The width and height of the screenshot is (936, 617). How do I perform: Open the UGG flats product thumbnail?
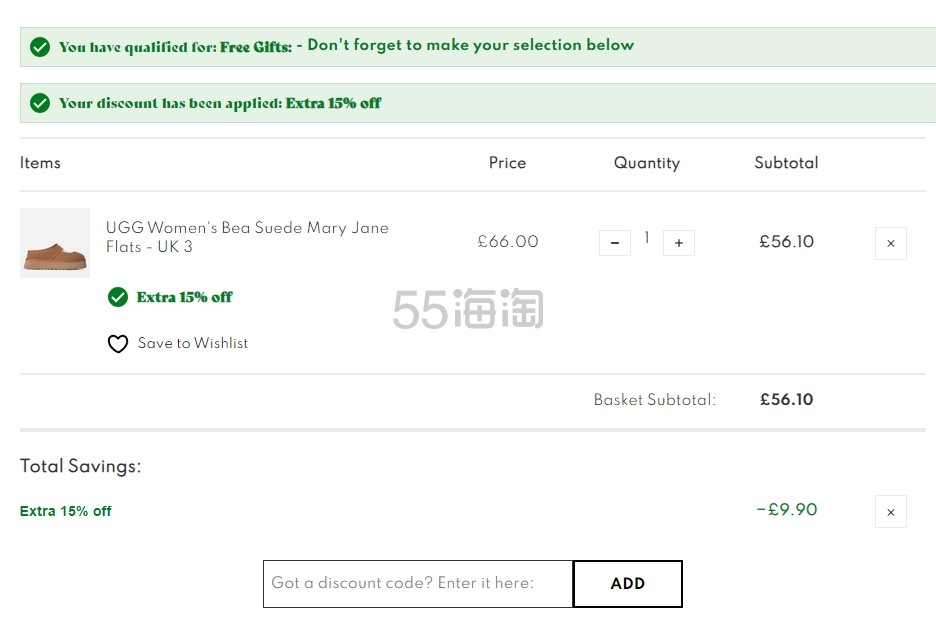pyautogui.click(x=55, y=243)
